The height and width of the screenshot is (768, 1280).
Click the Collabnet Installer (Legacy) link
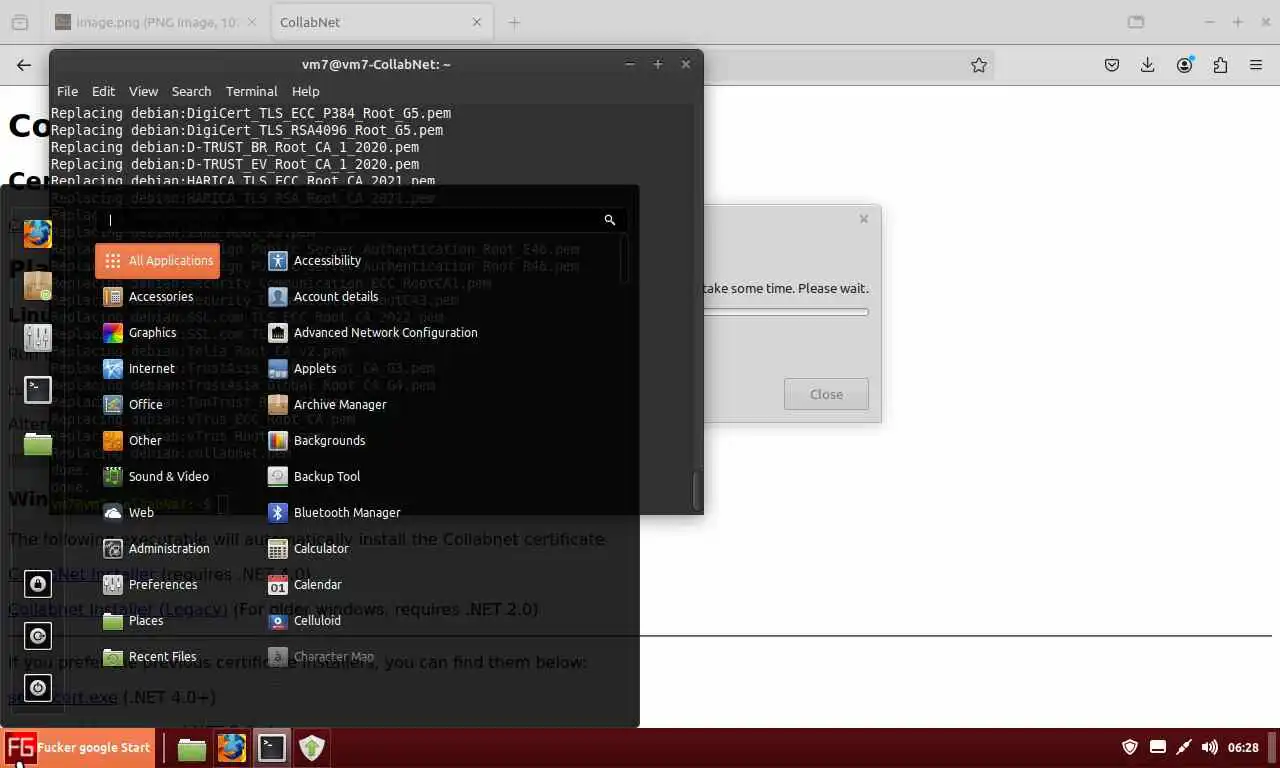(x=118, y=609)
